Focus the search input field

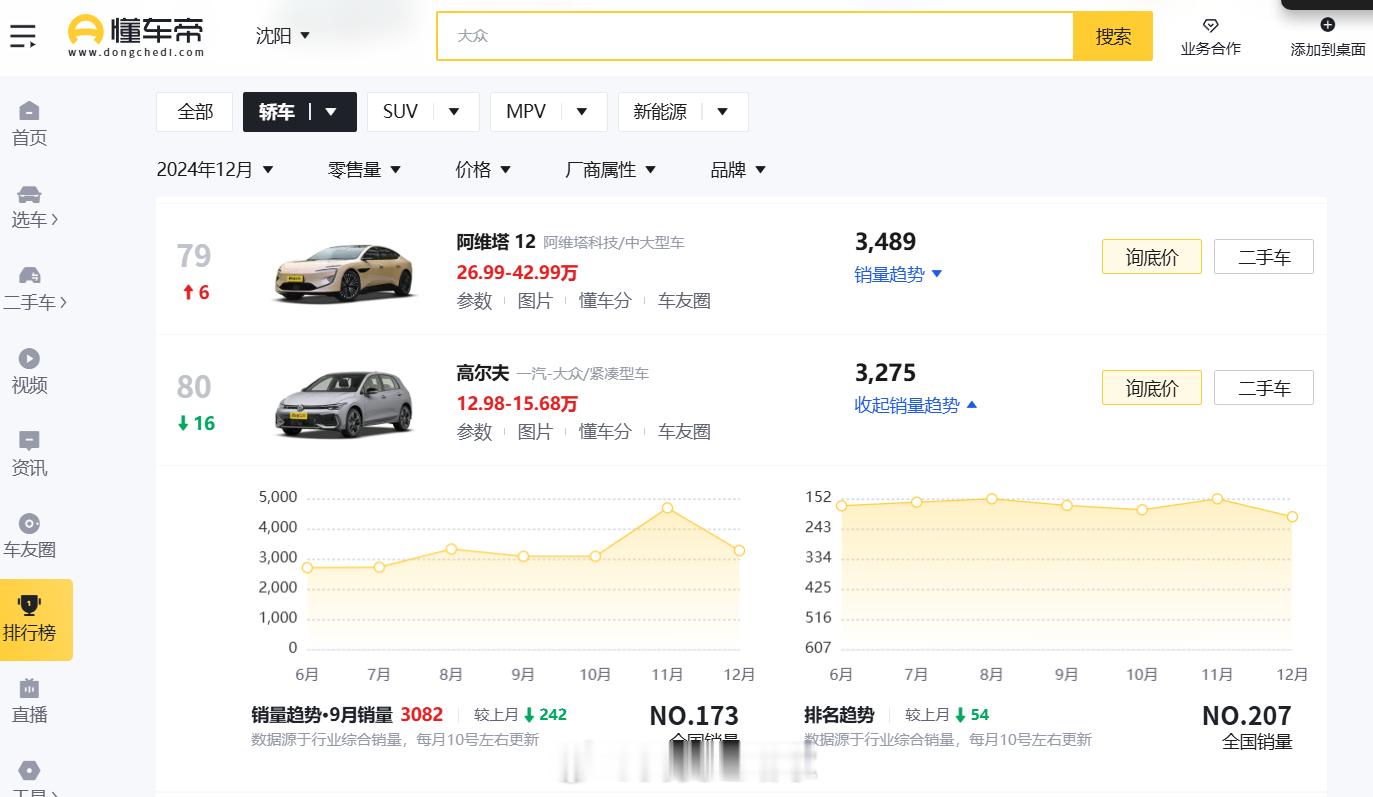[755, 36]
